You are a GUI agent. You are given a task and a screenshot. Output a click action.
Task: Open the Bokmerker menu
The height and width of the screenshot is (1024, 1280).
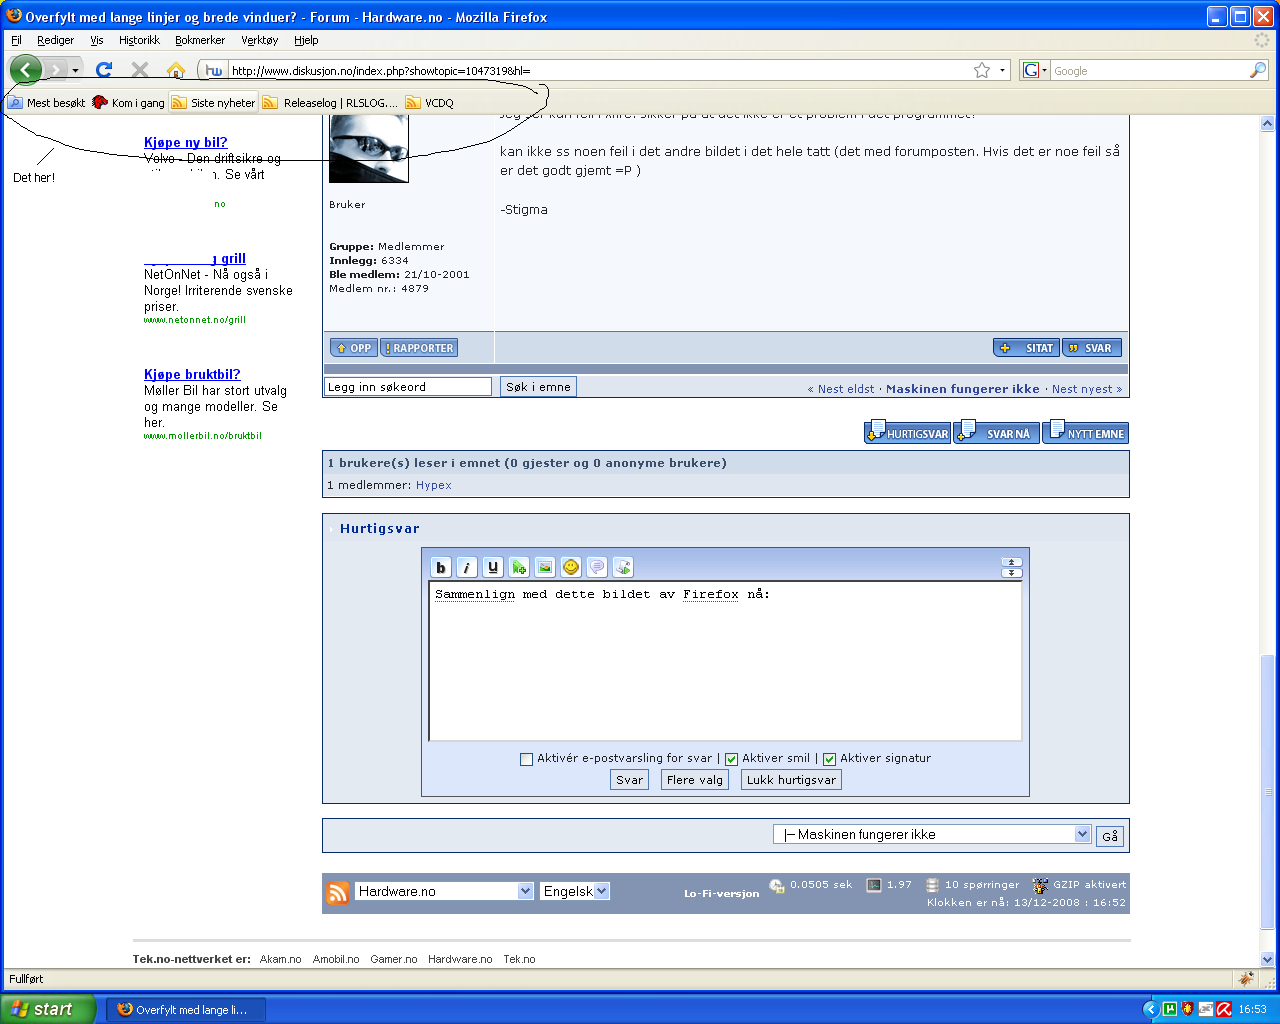click(200, 40)
